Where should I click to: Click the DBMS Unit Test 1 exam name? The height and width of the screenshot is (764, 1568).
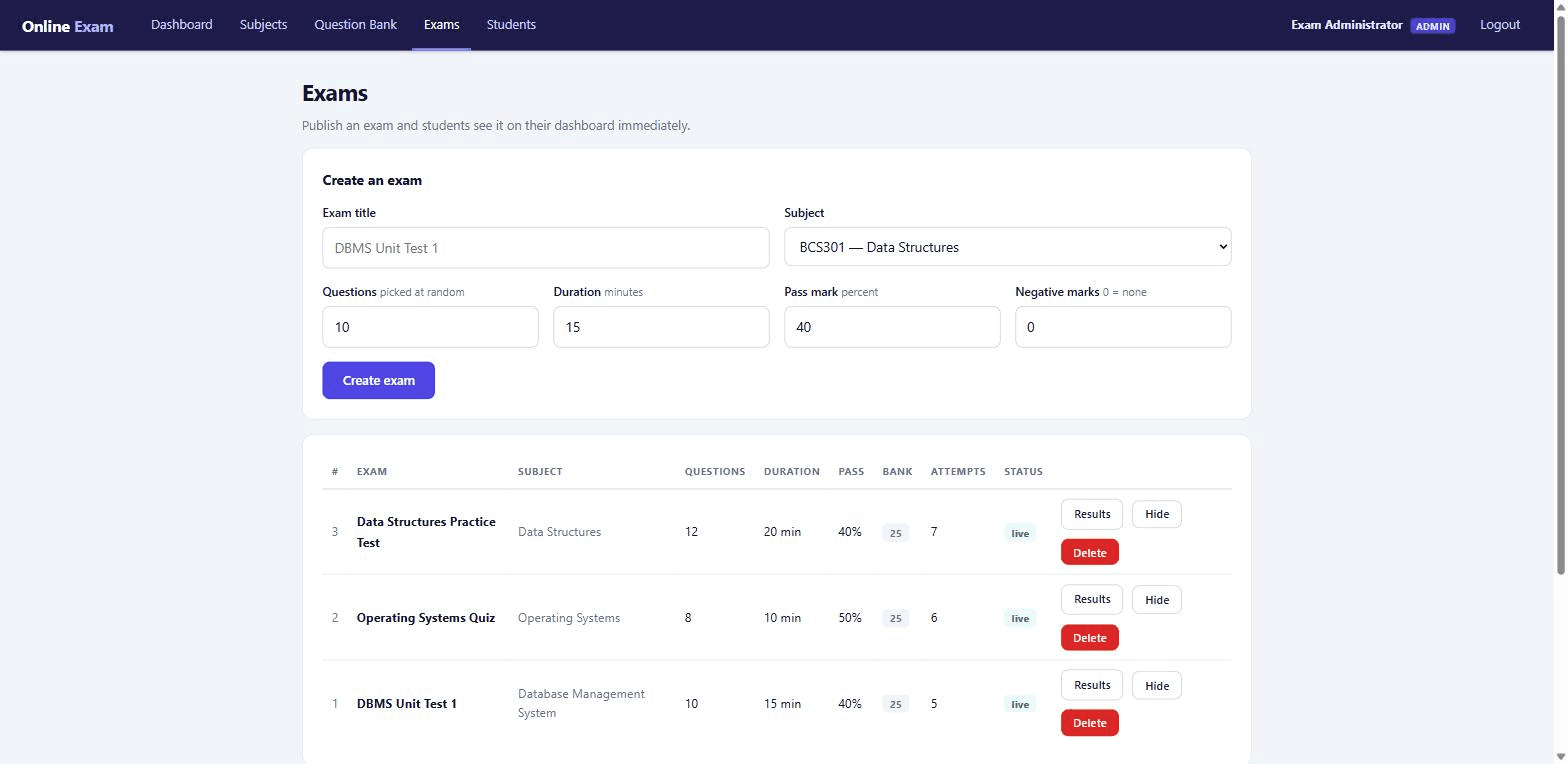click(x=407, y=704)
